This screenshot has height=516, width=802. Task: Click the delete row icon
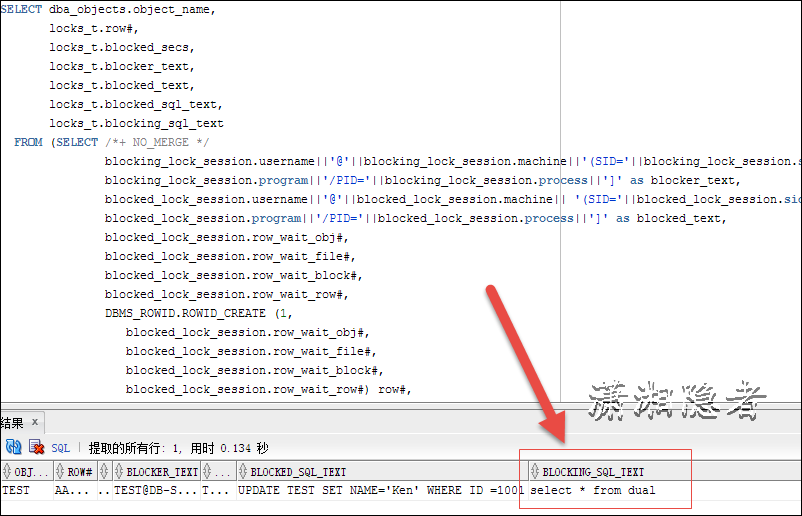(36, 448)
